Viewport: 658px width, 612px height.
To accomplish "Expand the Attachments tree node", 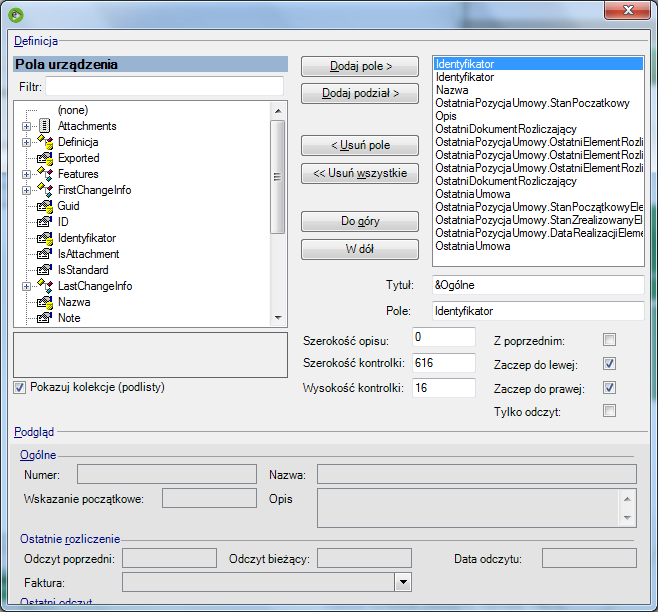I will tap(26, 126).
